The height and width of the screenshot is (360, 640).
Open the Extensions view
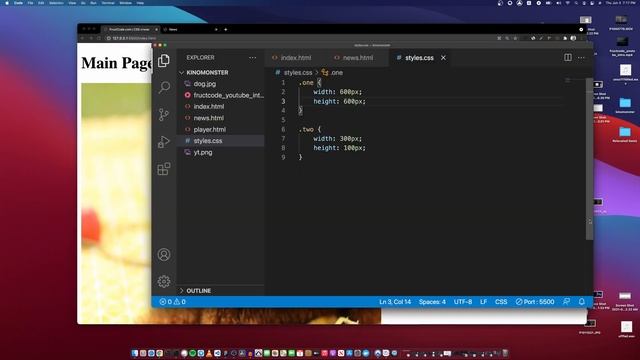point(164,169)
